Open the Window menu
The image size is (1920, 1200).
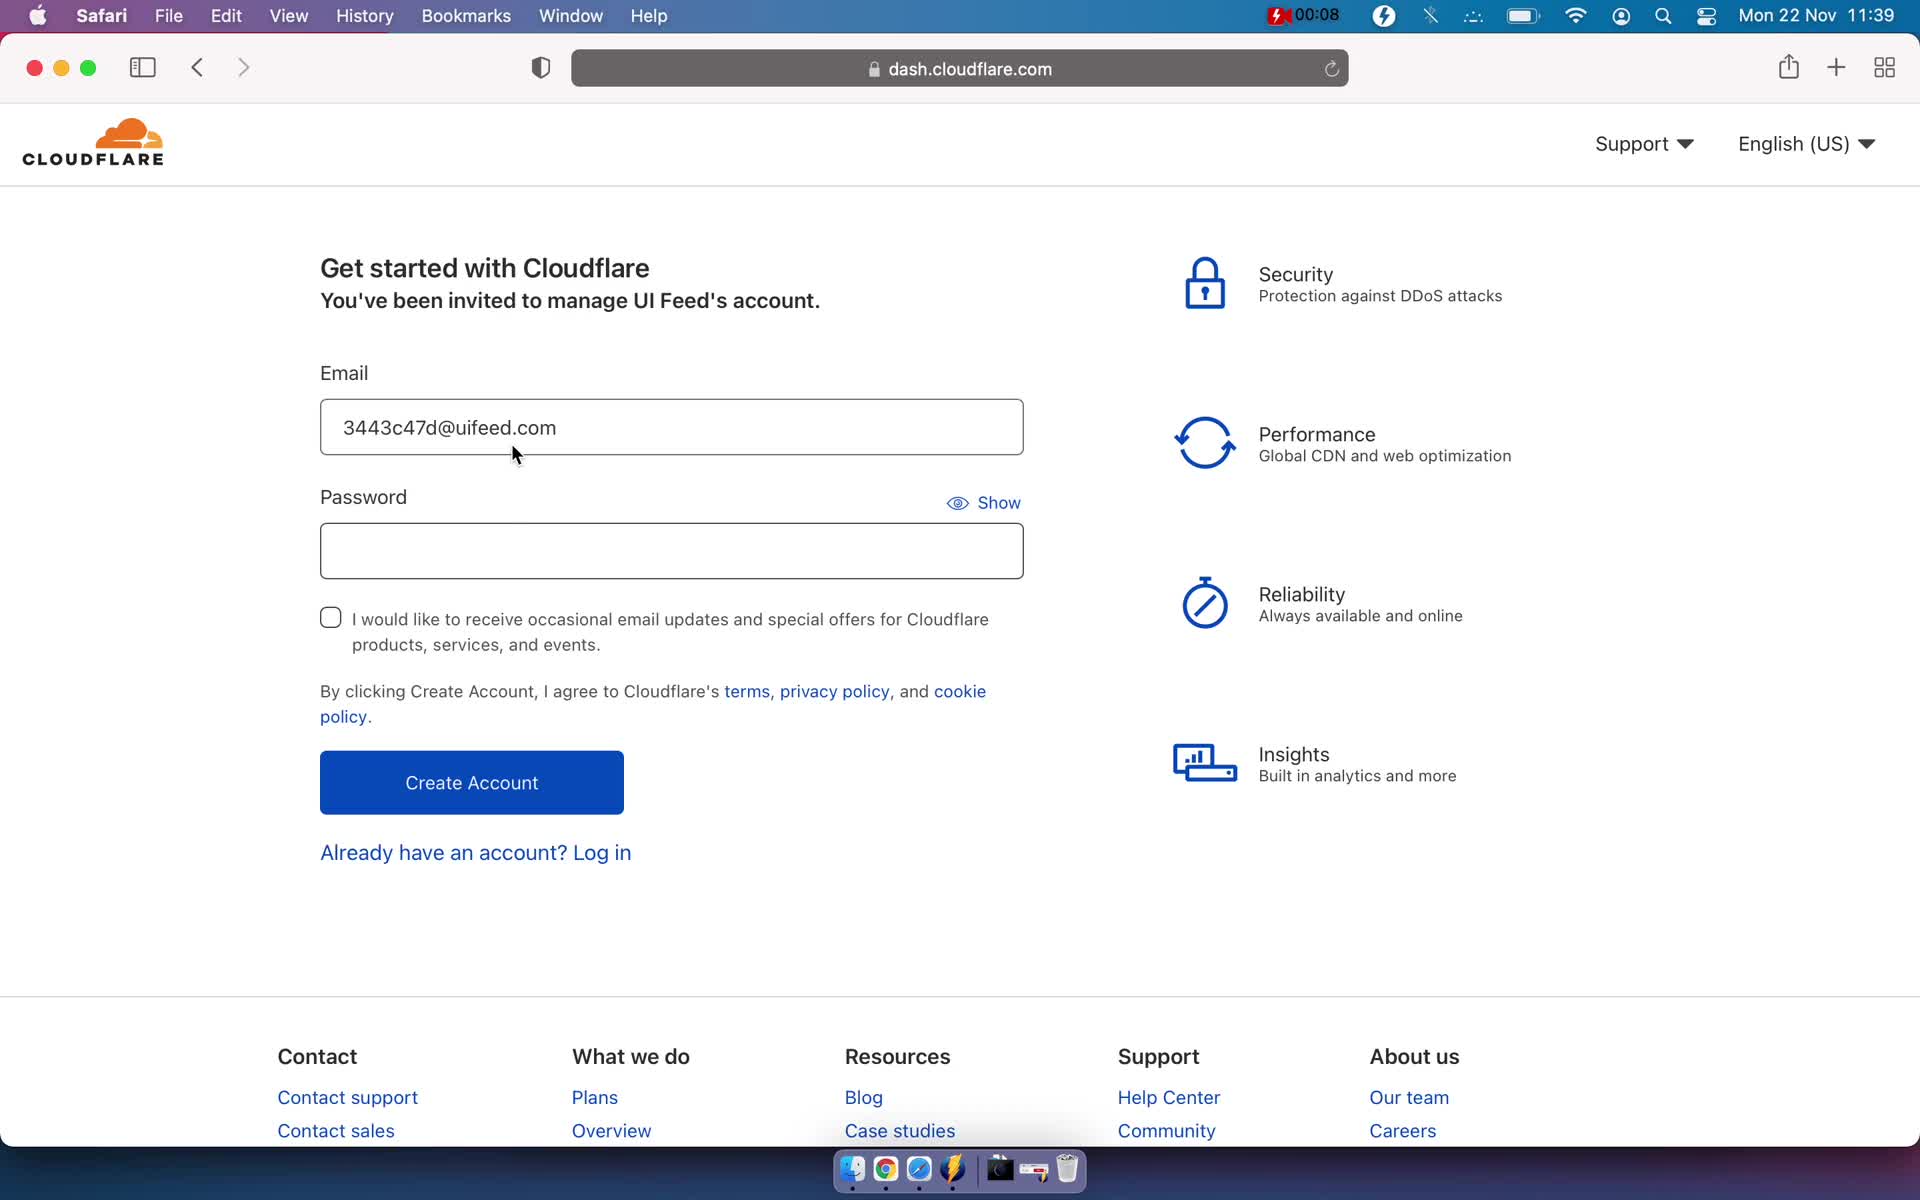pyautogui.click(x=571, y=16)
